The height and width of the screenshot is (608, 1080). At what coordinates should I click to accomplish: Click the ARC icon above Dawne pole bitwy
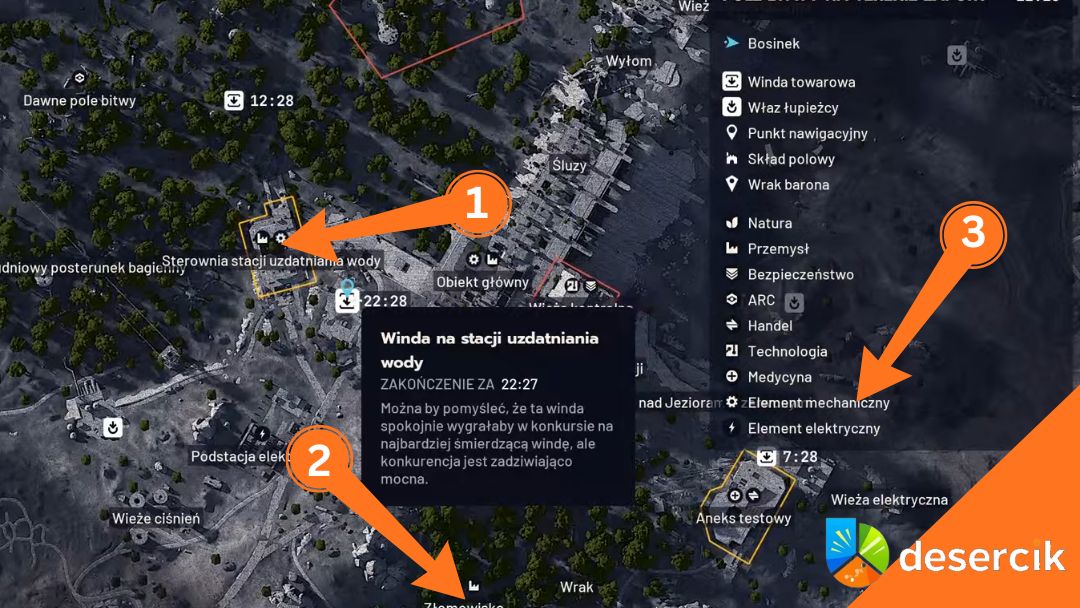click(x=79, y=77)
